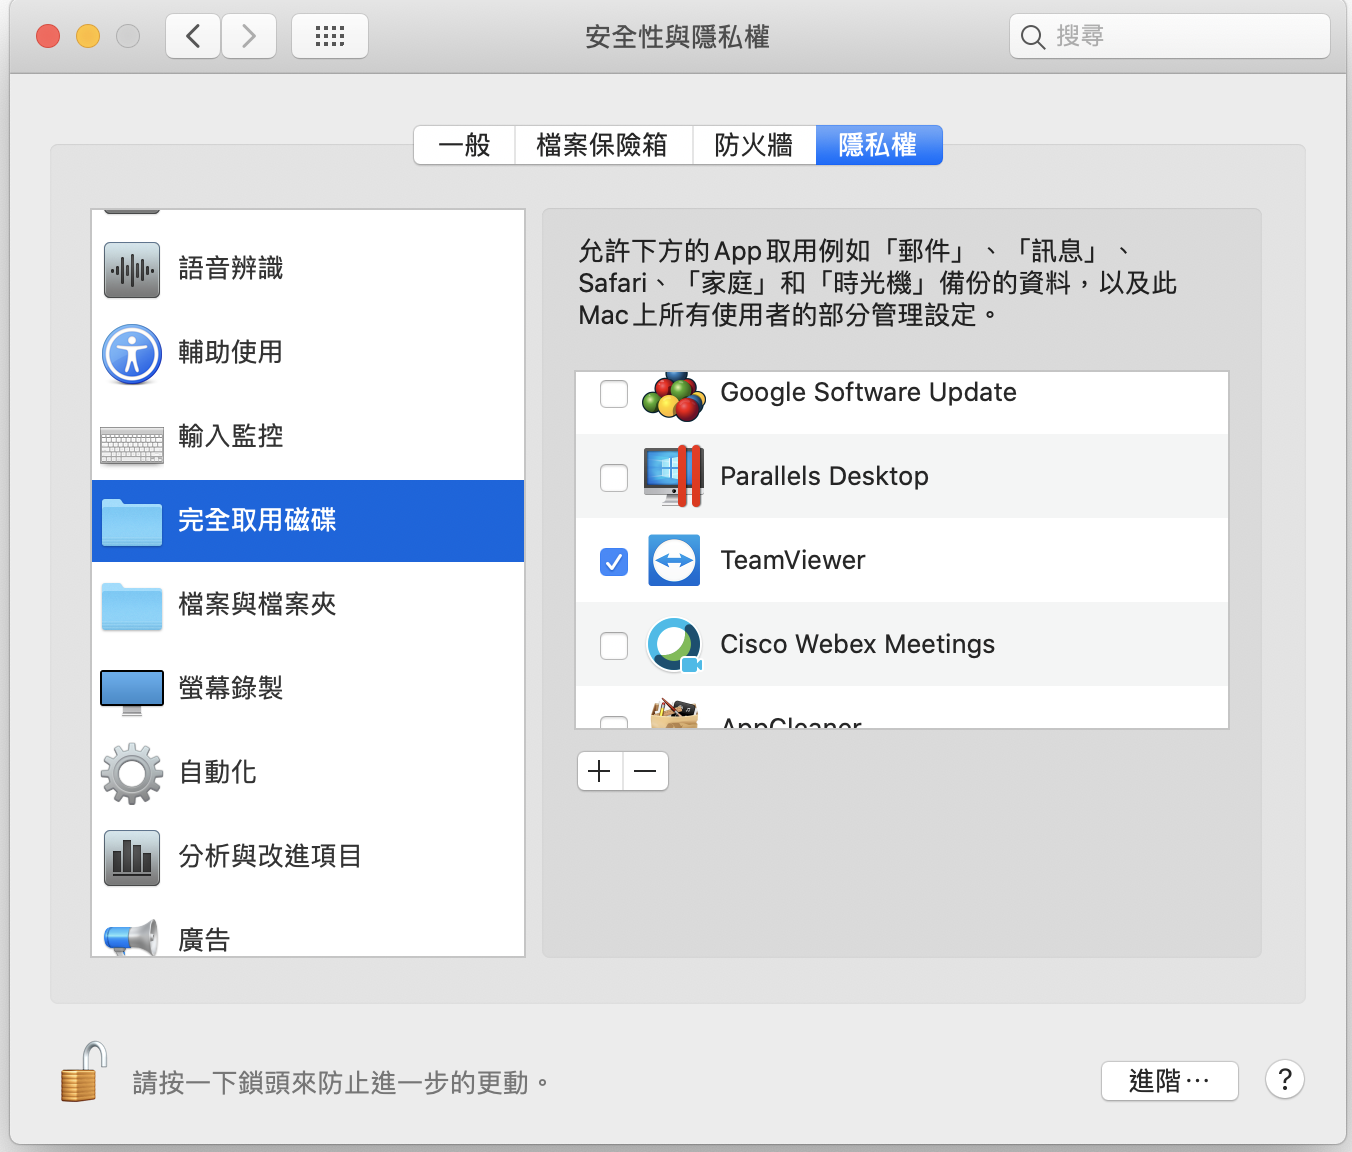Click the TeamViewer app icon

(674, 560)
